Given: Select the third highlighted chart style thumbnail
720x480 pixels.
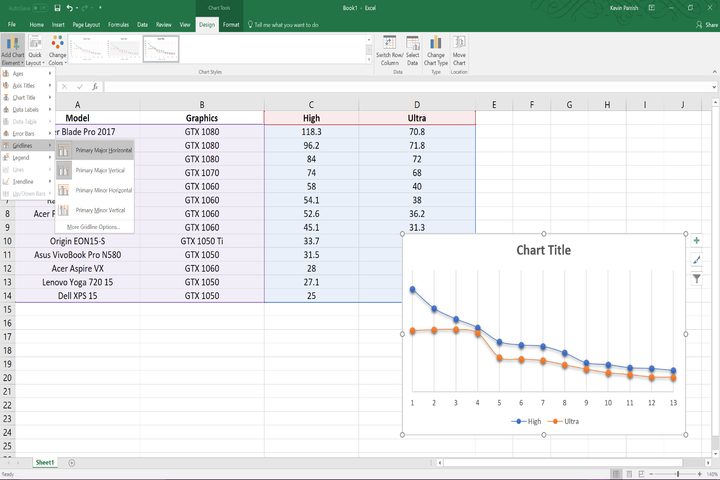Looking at the screenshot, I should [161, 49].
